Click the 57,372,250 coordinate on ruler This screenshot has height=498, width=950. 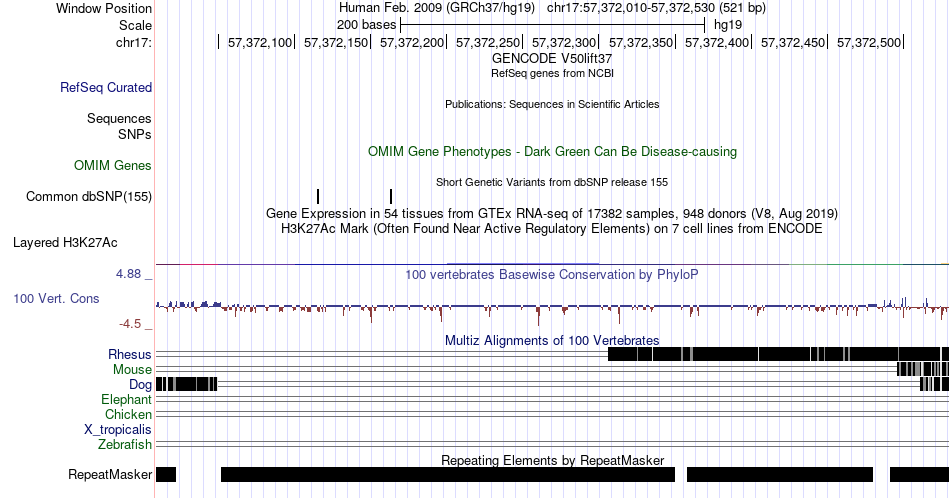[488, 42]
